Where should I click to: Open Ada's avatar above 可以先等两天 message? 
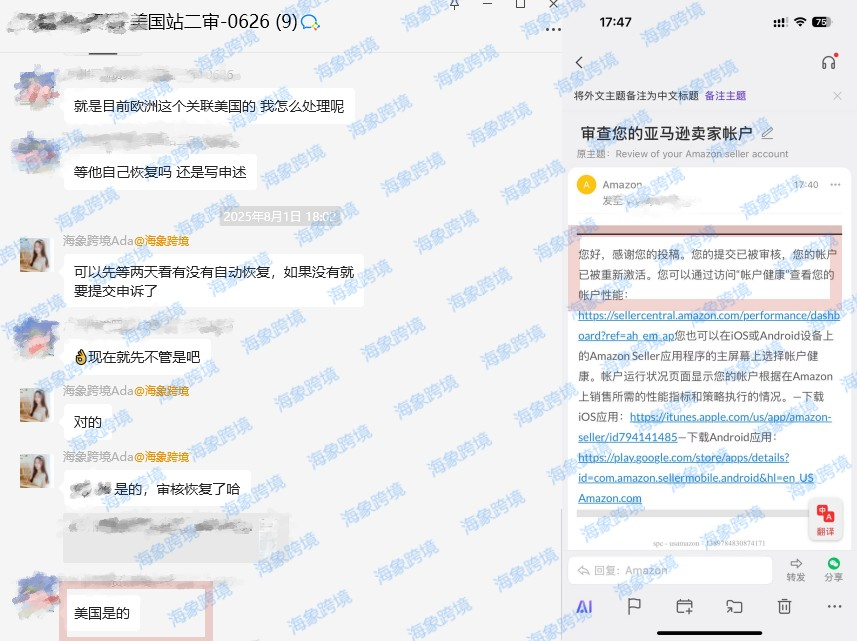35,255
